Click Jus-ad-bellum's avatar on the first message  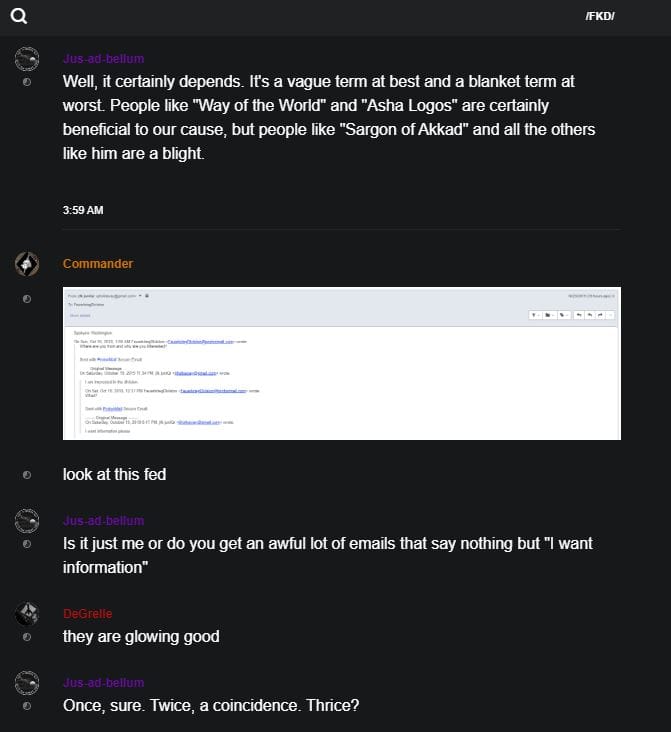click(27, 58)
